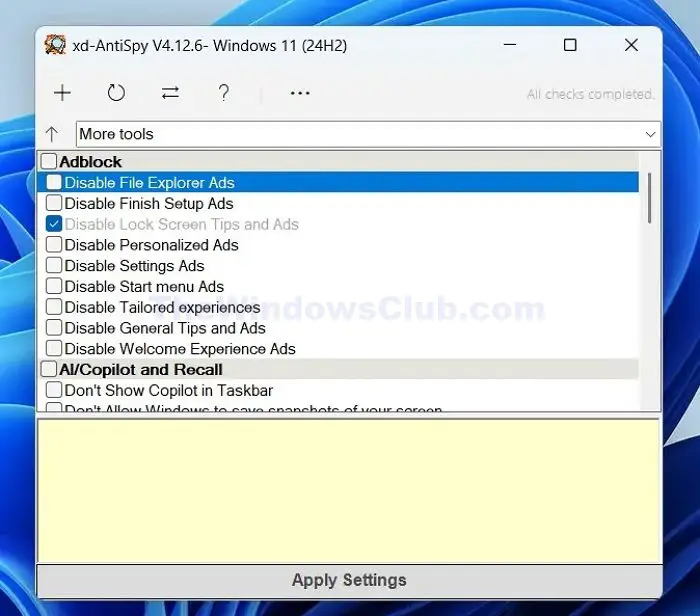The width and height of the screenshot is (700, 616).
Task: Click the settings list vertical scrollbar
Action: pos(650,198)
